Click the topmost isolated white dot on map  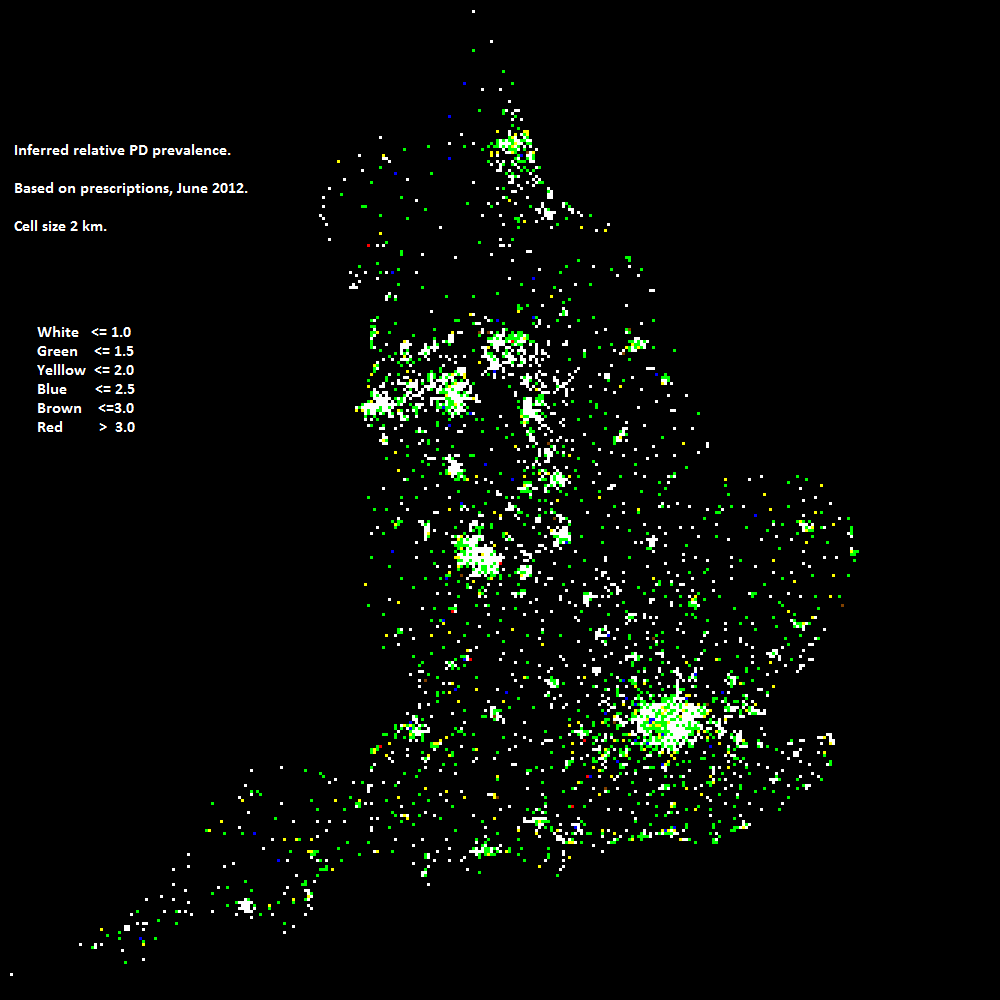pyautogui.click(x=473, y=11)
